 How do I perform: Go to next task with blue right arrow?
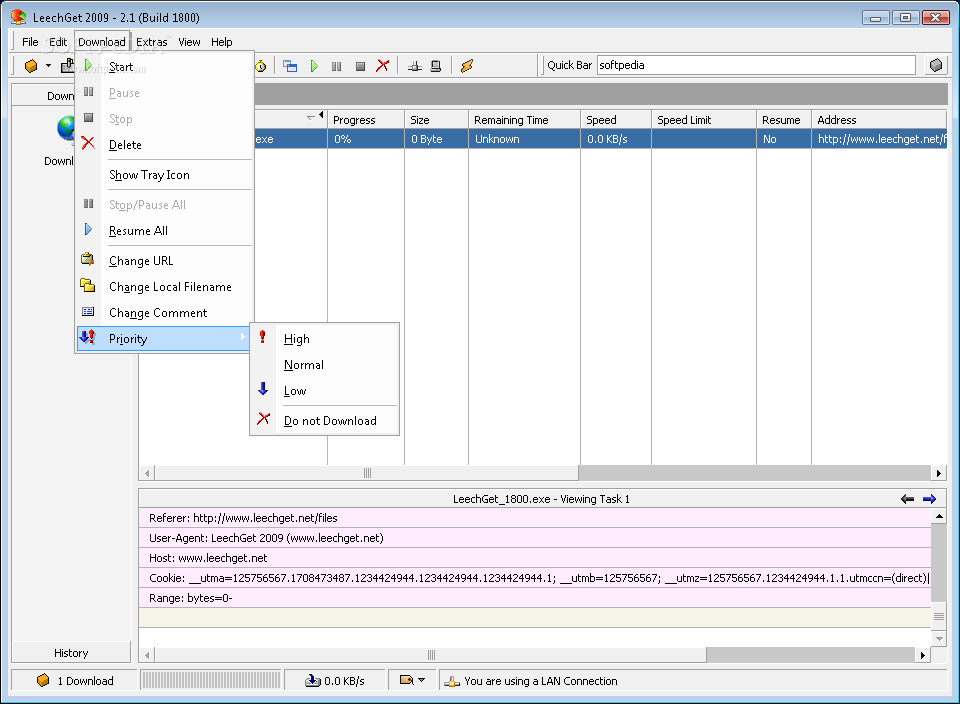(x=929, y=499)
